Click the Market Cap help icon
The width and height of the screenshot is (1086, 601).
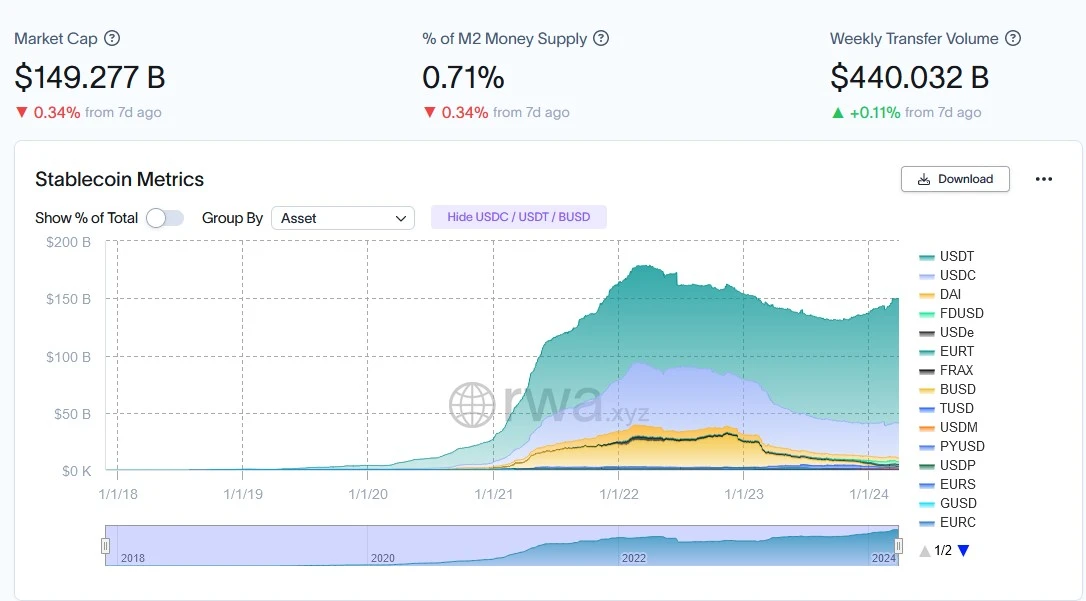112,39
